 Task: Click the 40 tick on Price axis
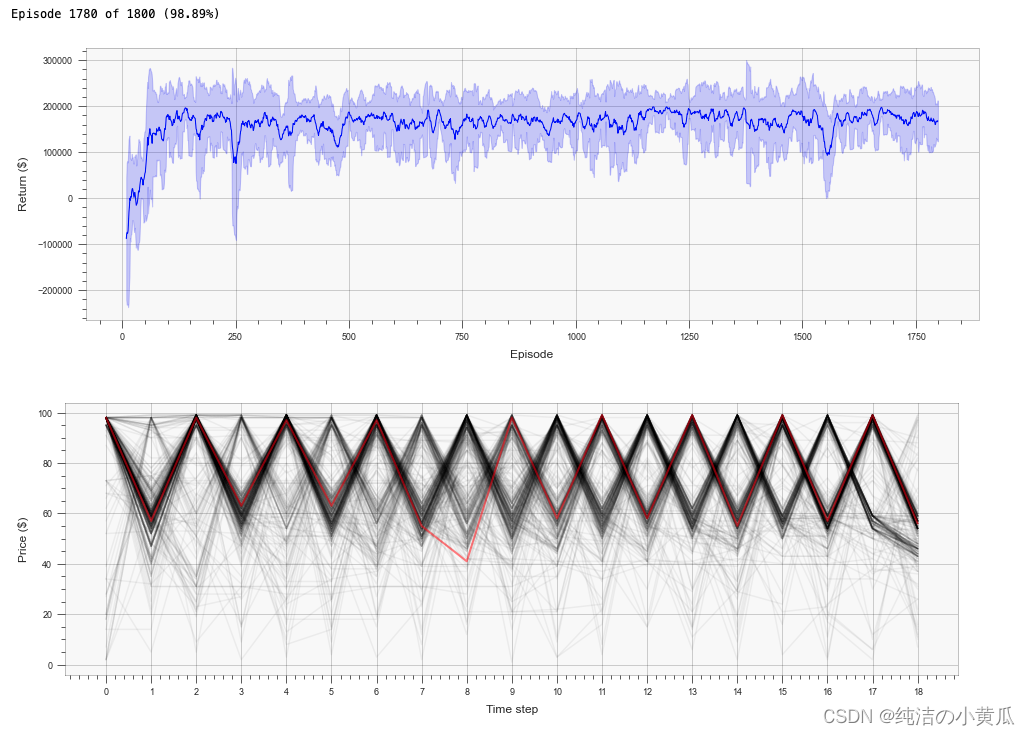click(x=47, y=564)
